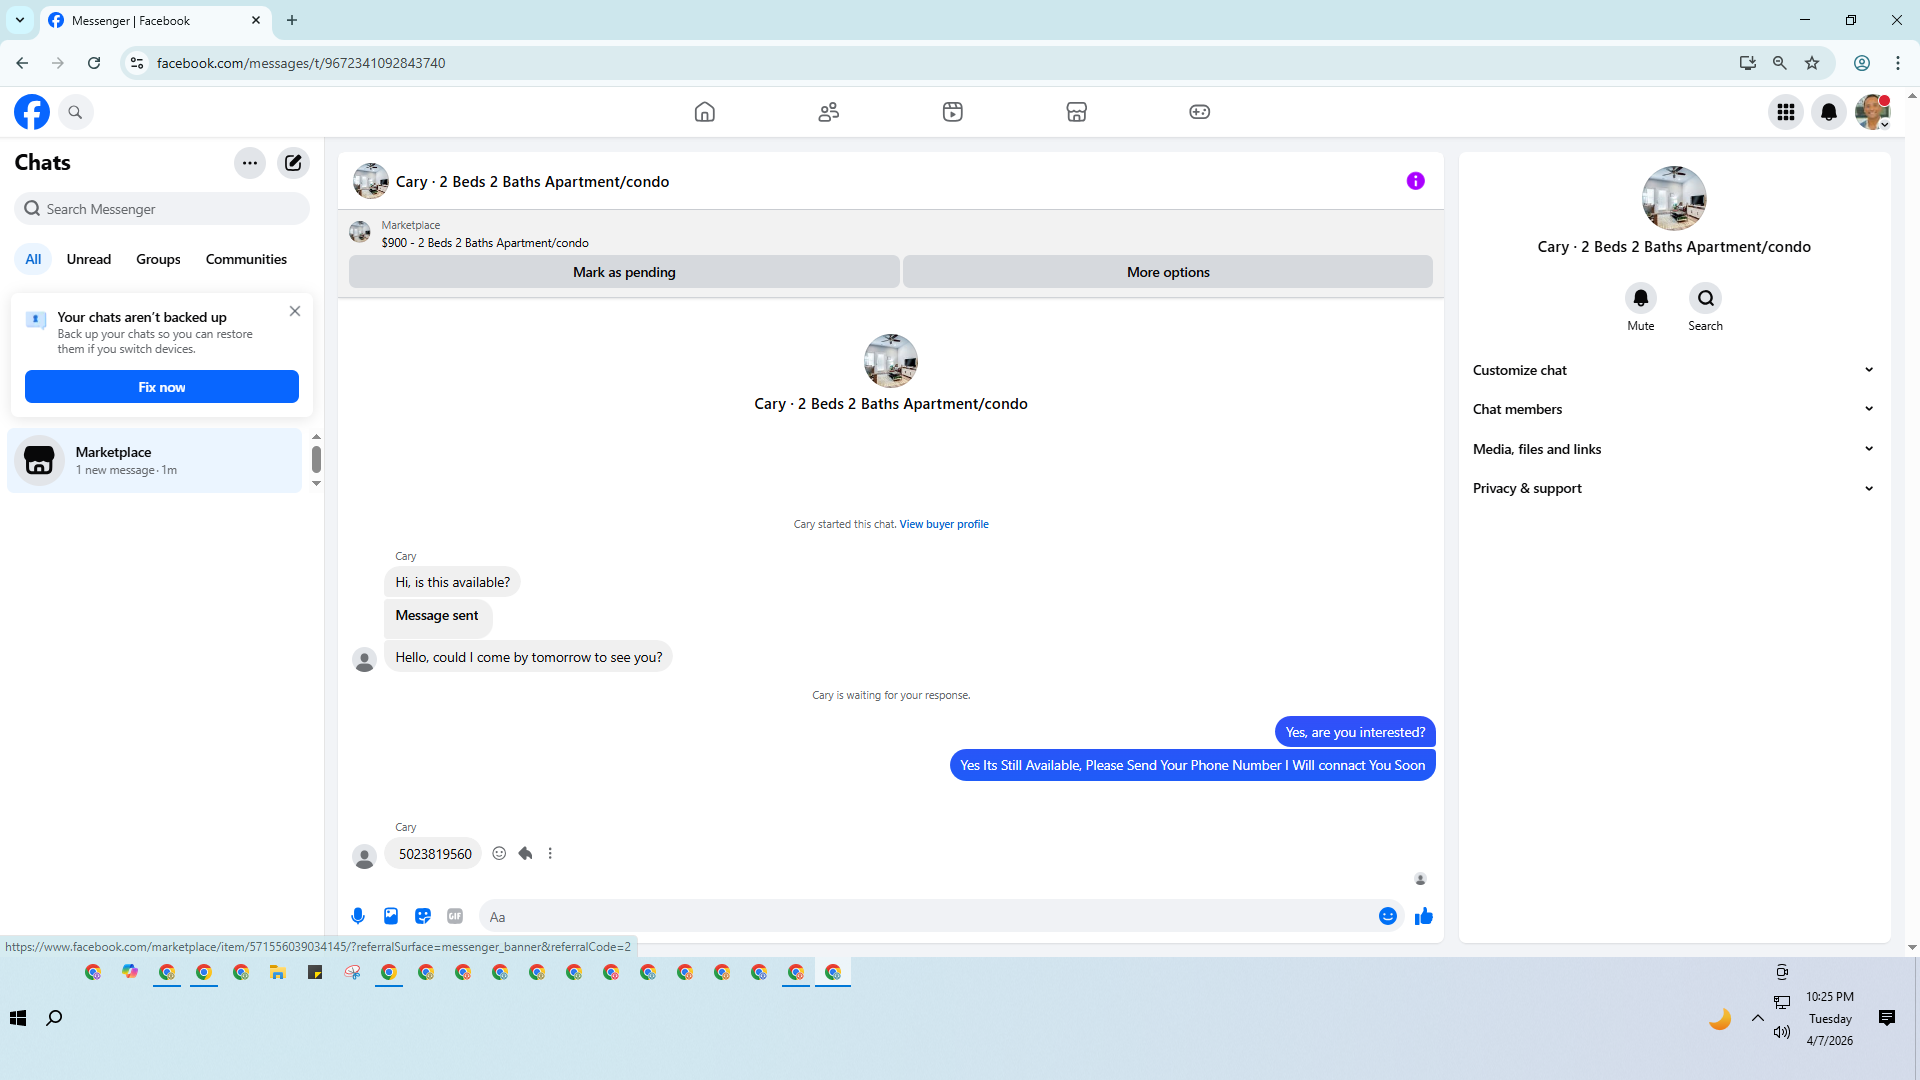Image resolution: width=1920 pixels, height=1080 pixels.
Task: Choose a sticker icon
Action: coord(423,916)
